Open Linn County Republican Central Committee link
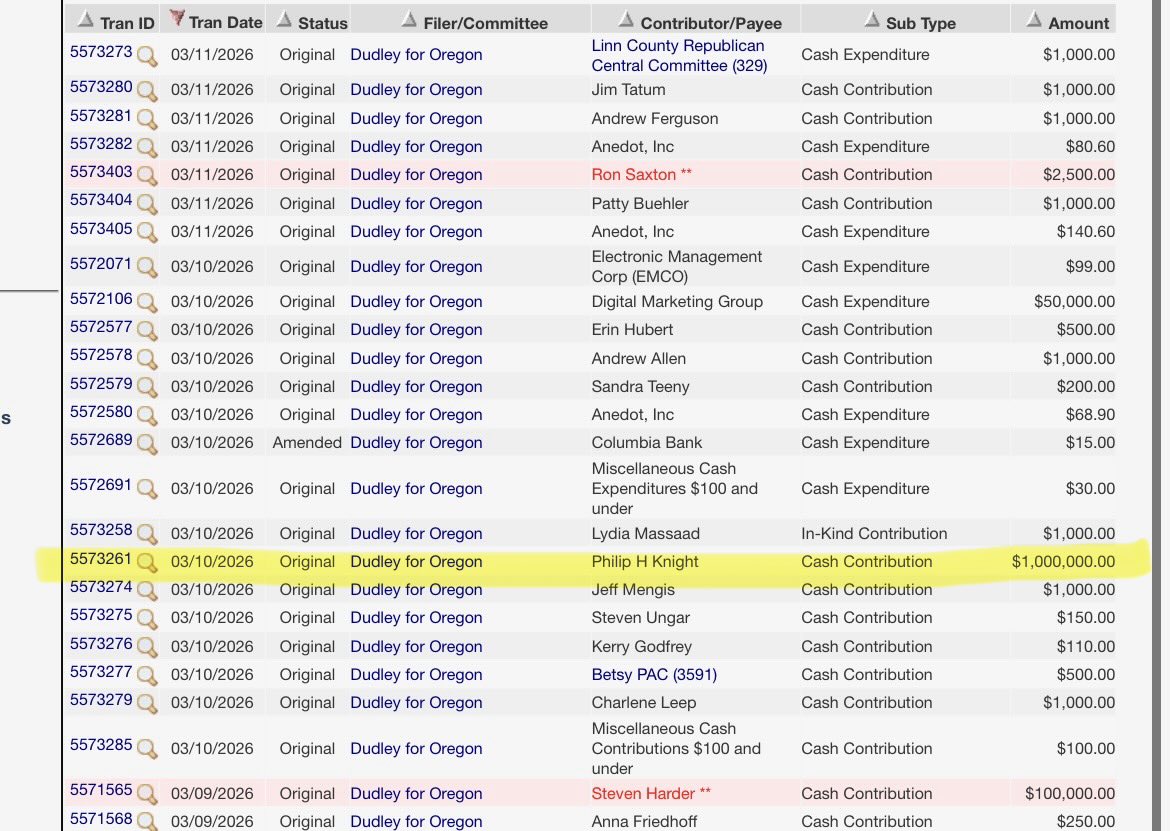Image resolution: width=1170 pixels, height=831 pixels. 679,55
